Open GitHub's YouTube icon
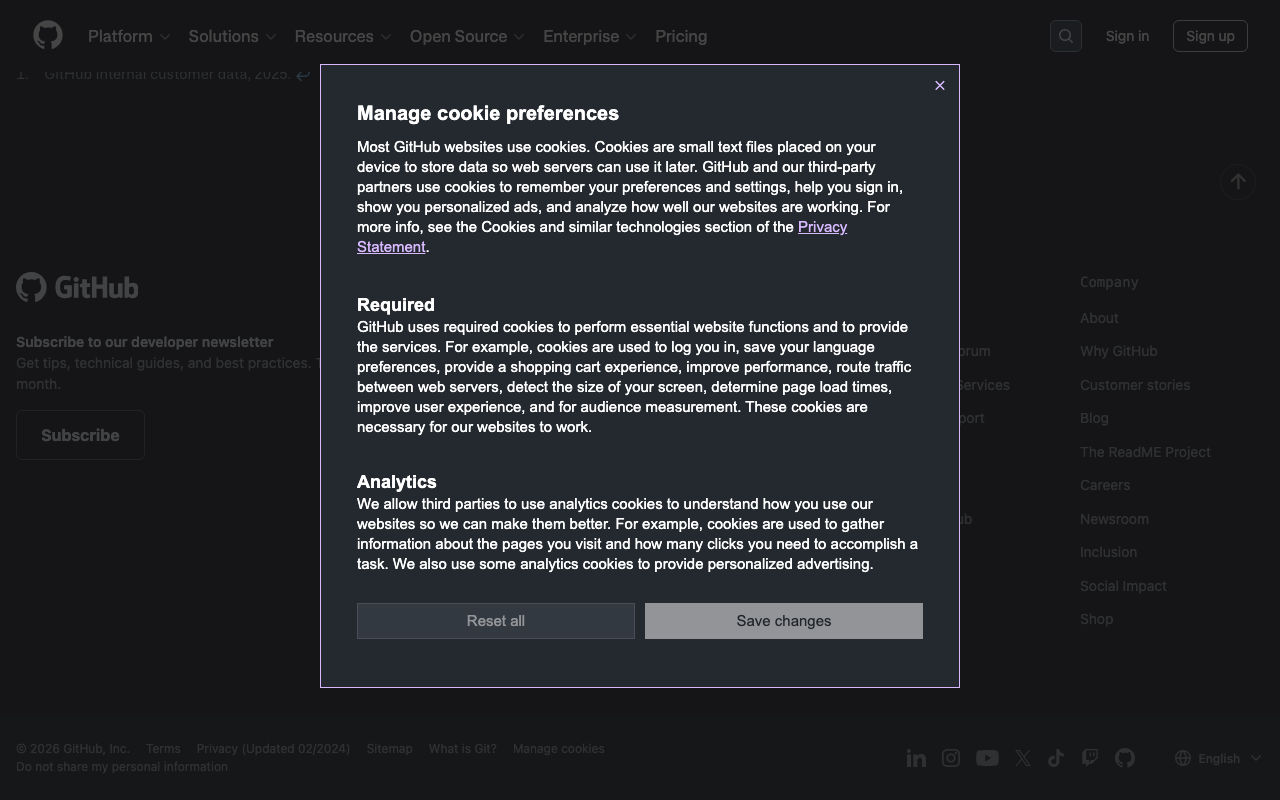The width and height of the screenshot is (1280, 800). 987,758
